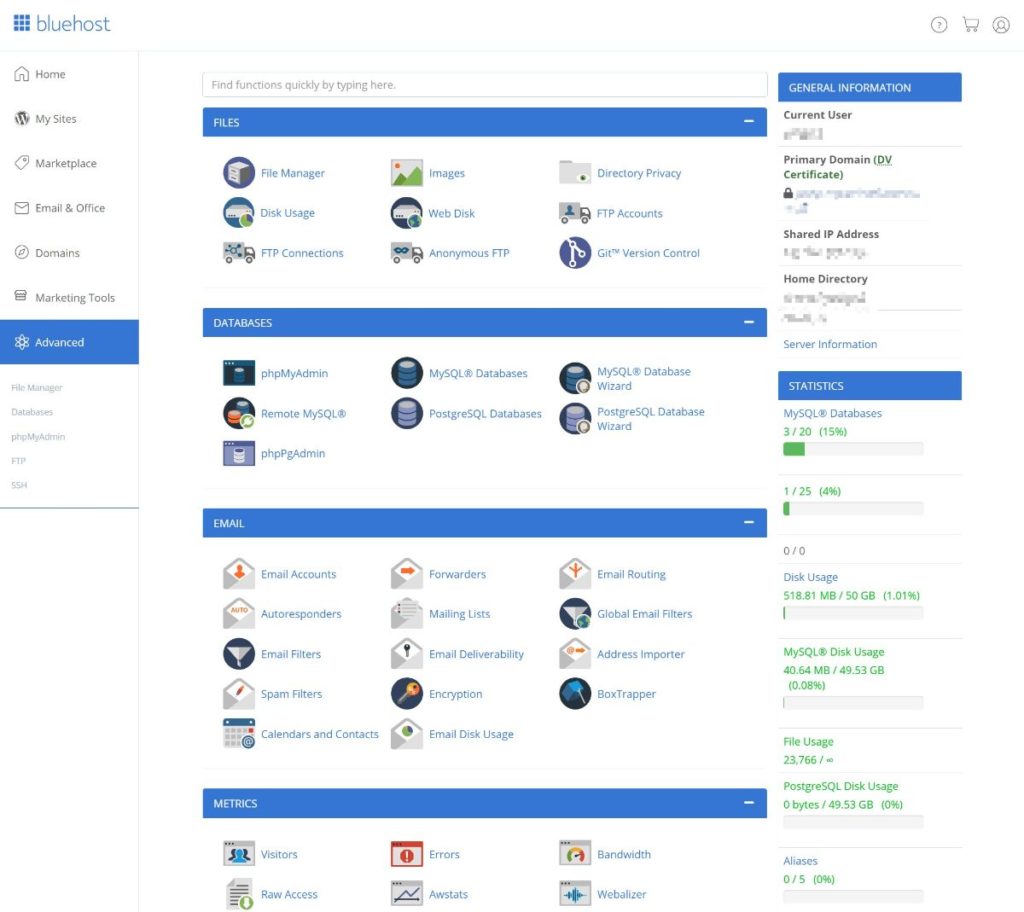Click the Server Information link

click(x=830, y=344)
